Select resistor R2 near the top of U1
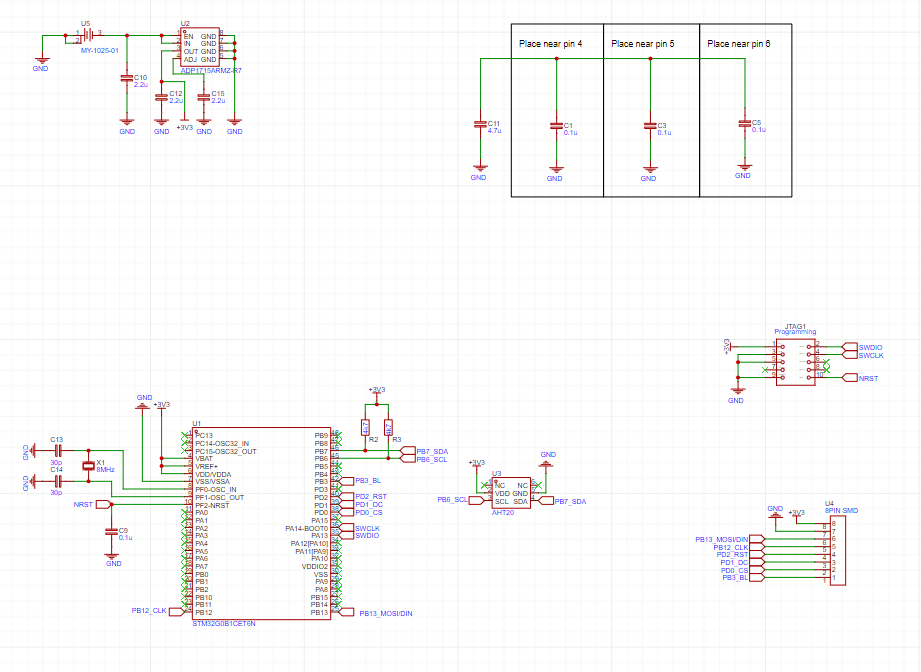921x672 pixels. point(366,428)
